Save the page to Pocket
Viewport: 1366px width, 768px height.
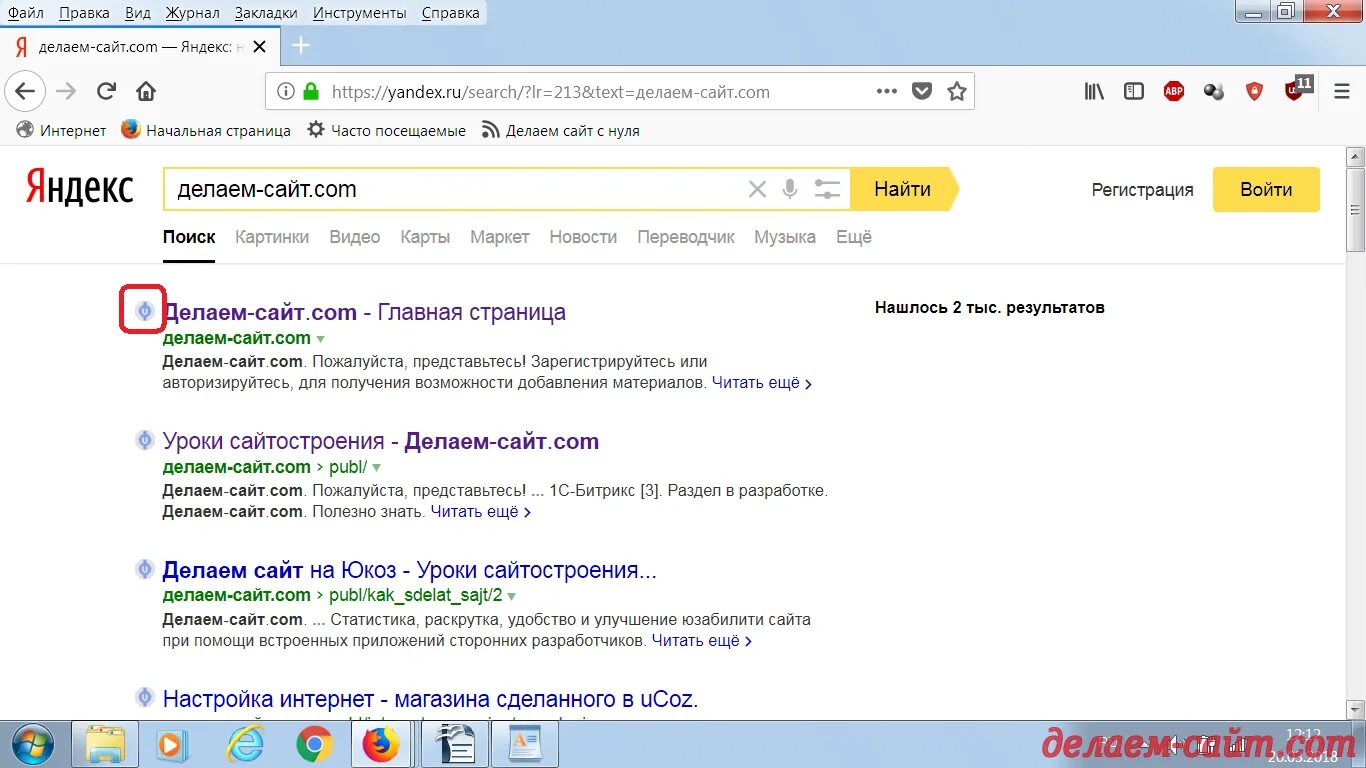pyautogui.click(x=922, y=92)
